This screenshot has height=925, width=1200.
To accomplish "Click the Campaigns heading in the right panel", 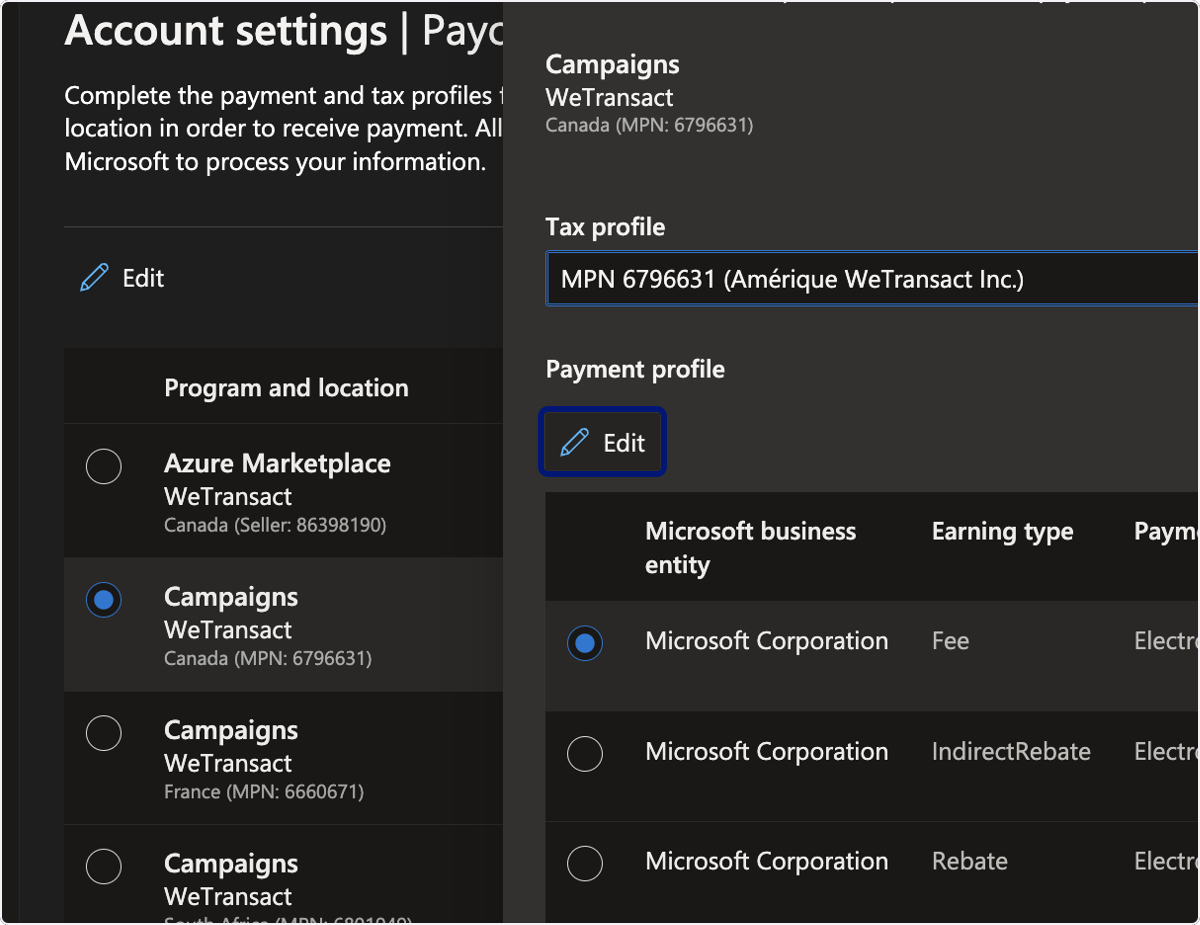I will click(612, 65).
